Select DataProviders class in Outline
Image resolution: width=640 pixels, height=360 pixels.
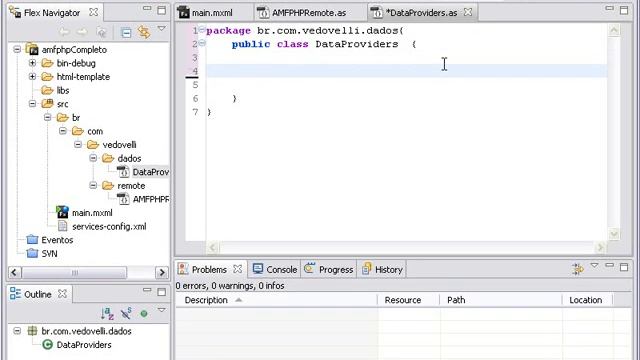click(x=77, y=345)
